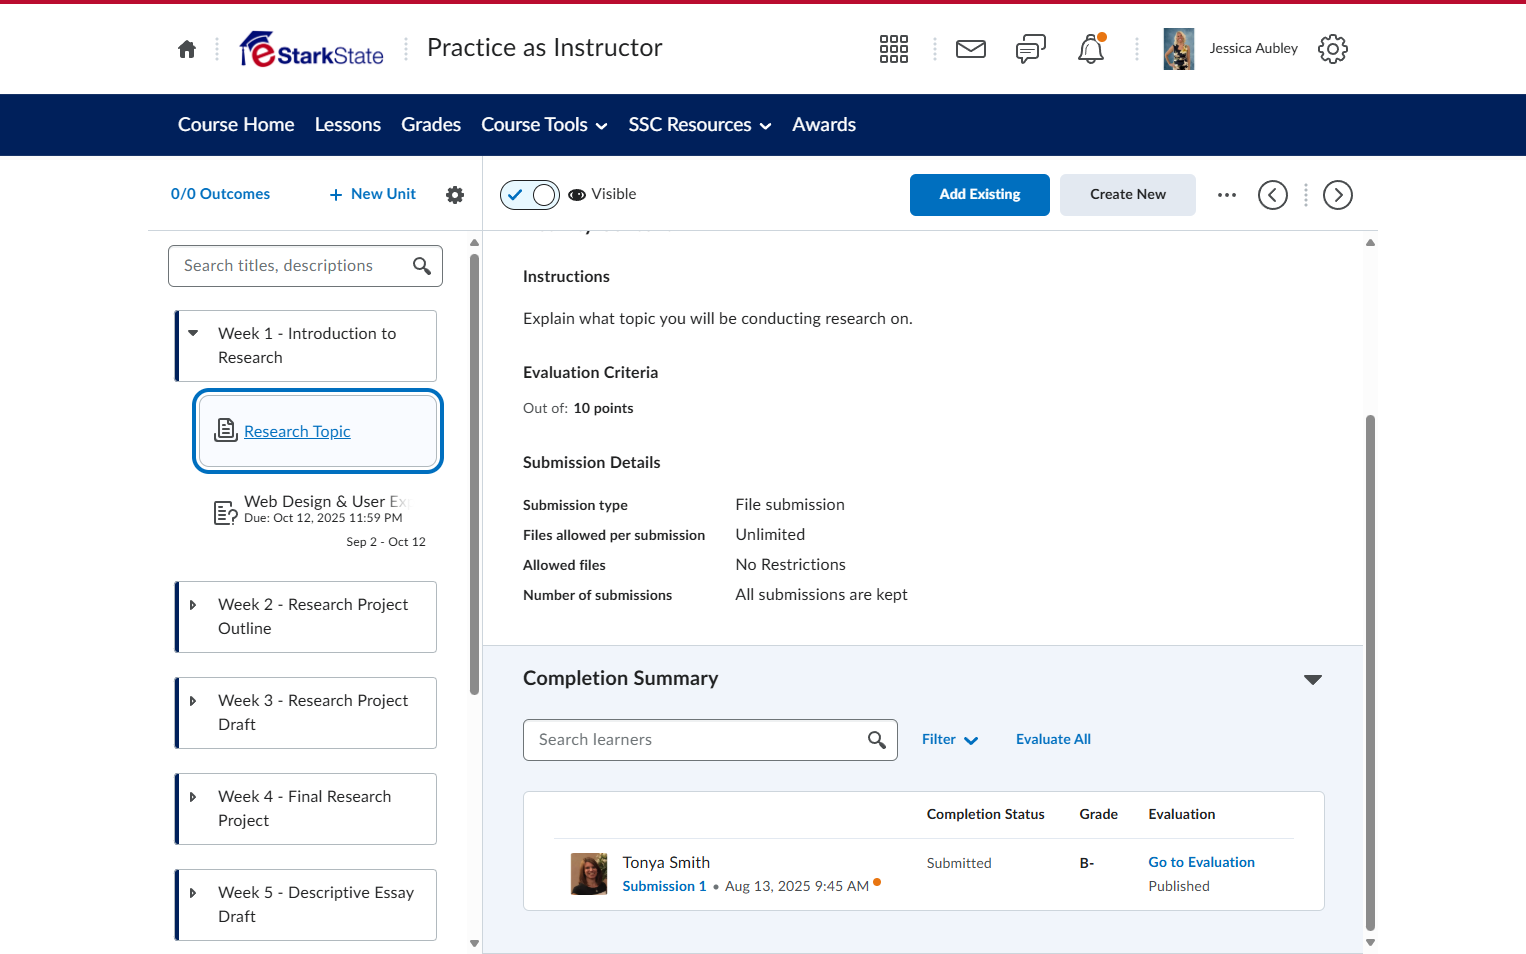Open Go to Evaluation link
Viewport: 1526px width, 954px height.
[1201, 863]
